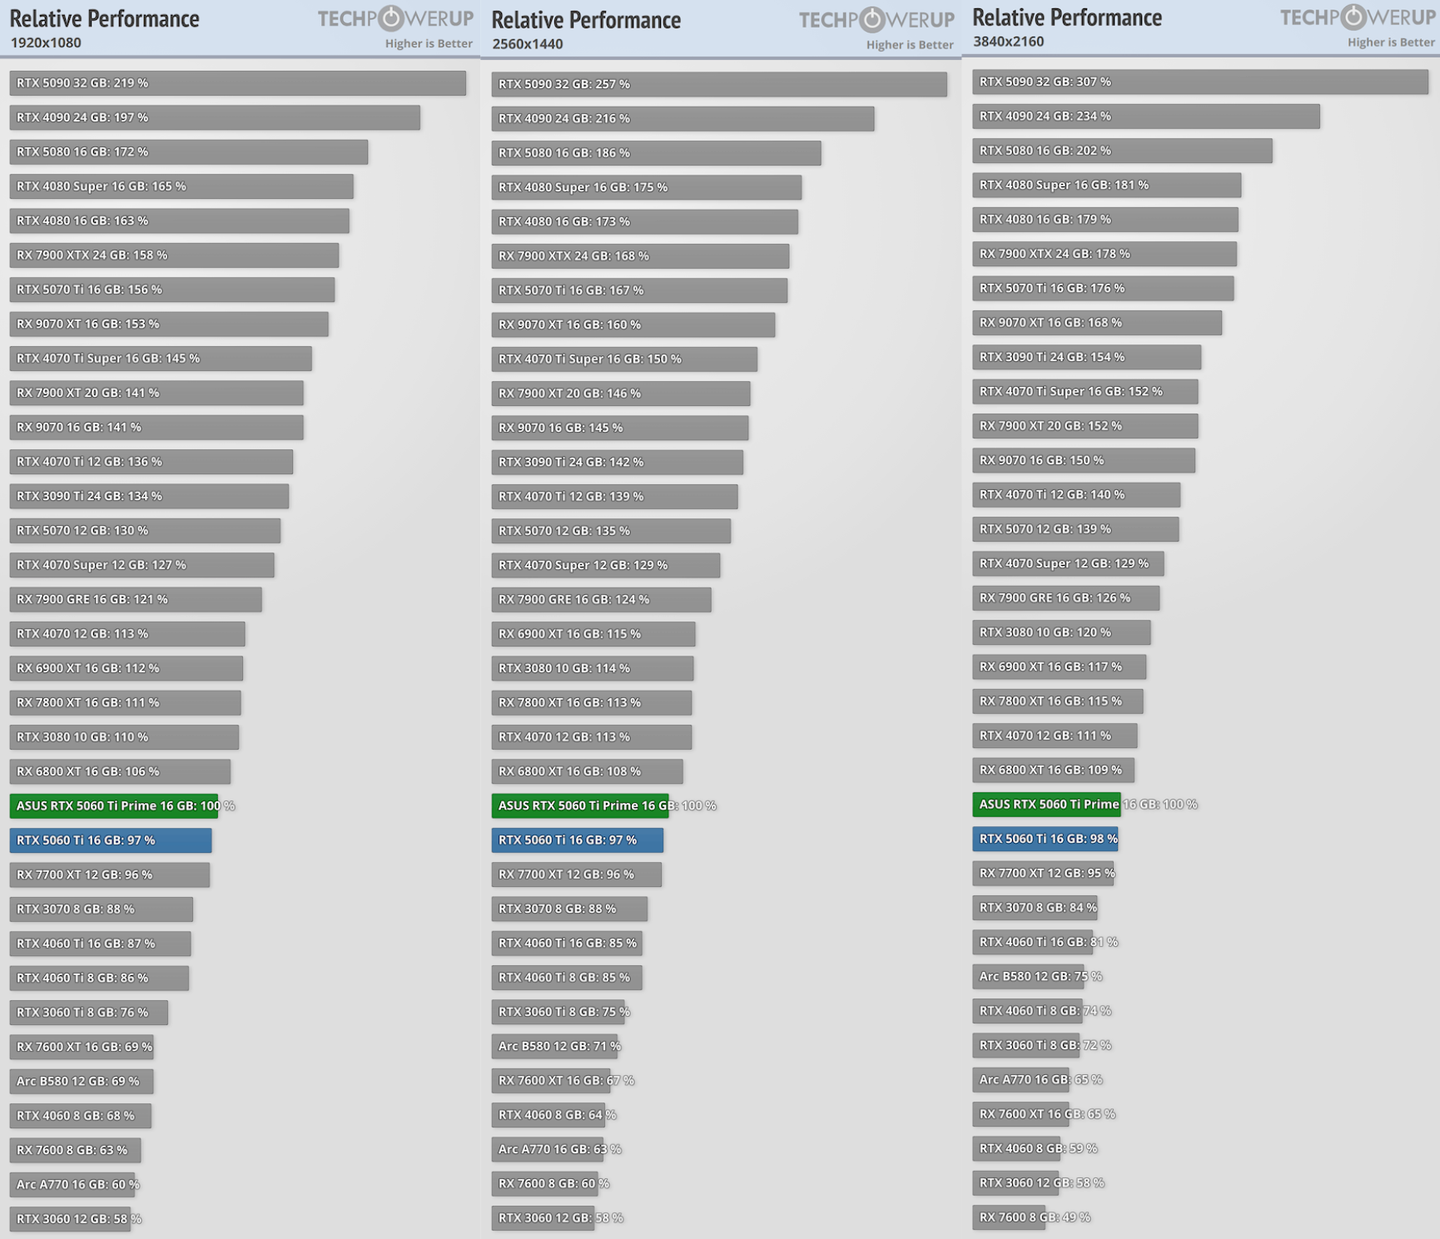Viewport: 1440px width, 1239px height.
Task: Click the Arc B580 12 GB: 71 % bar
Action: [554, 1046]
